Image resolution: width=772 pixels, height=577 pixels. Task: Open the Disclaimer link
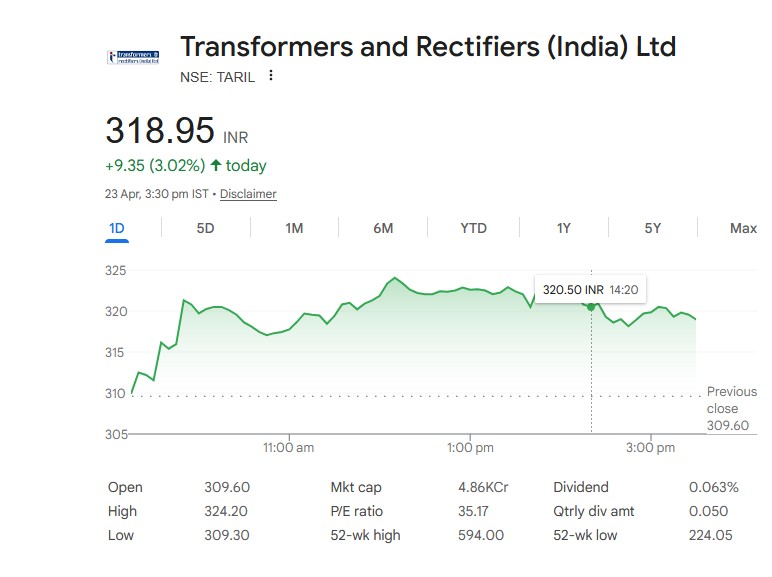tap(248, 194)
